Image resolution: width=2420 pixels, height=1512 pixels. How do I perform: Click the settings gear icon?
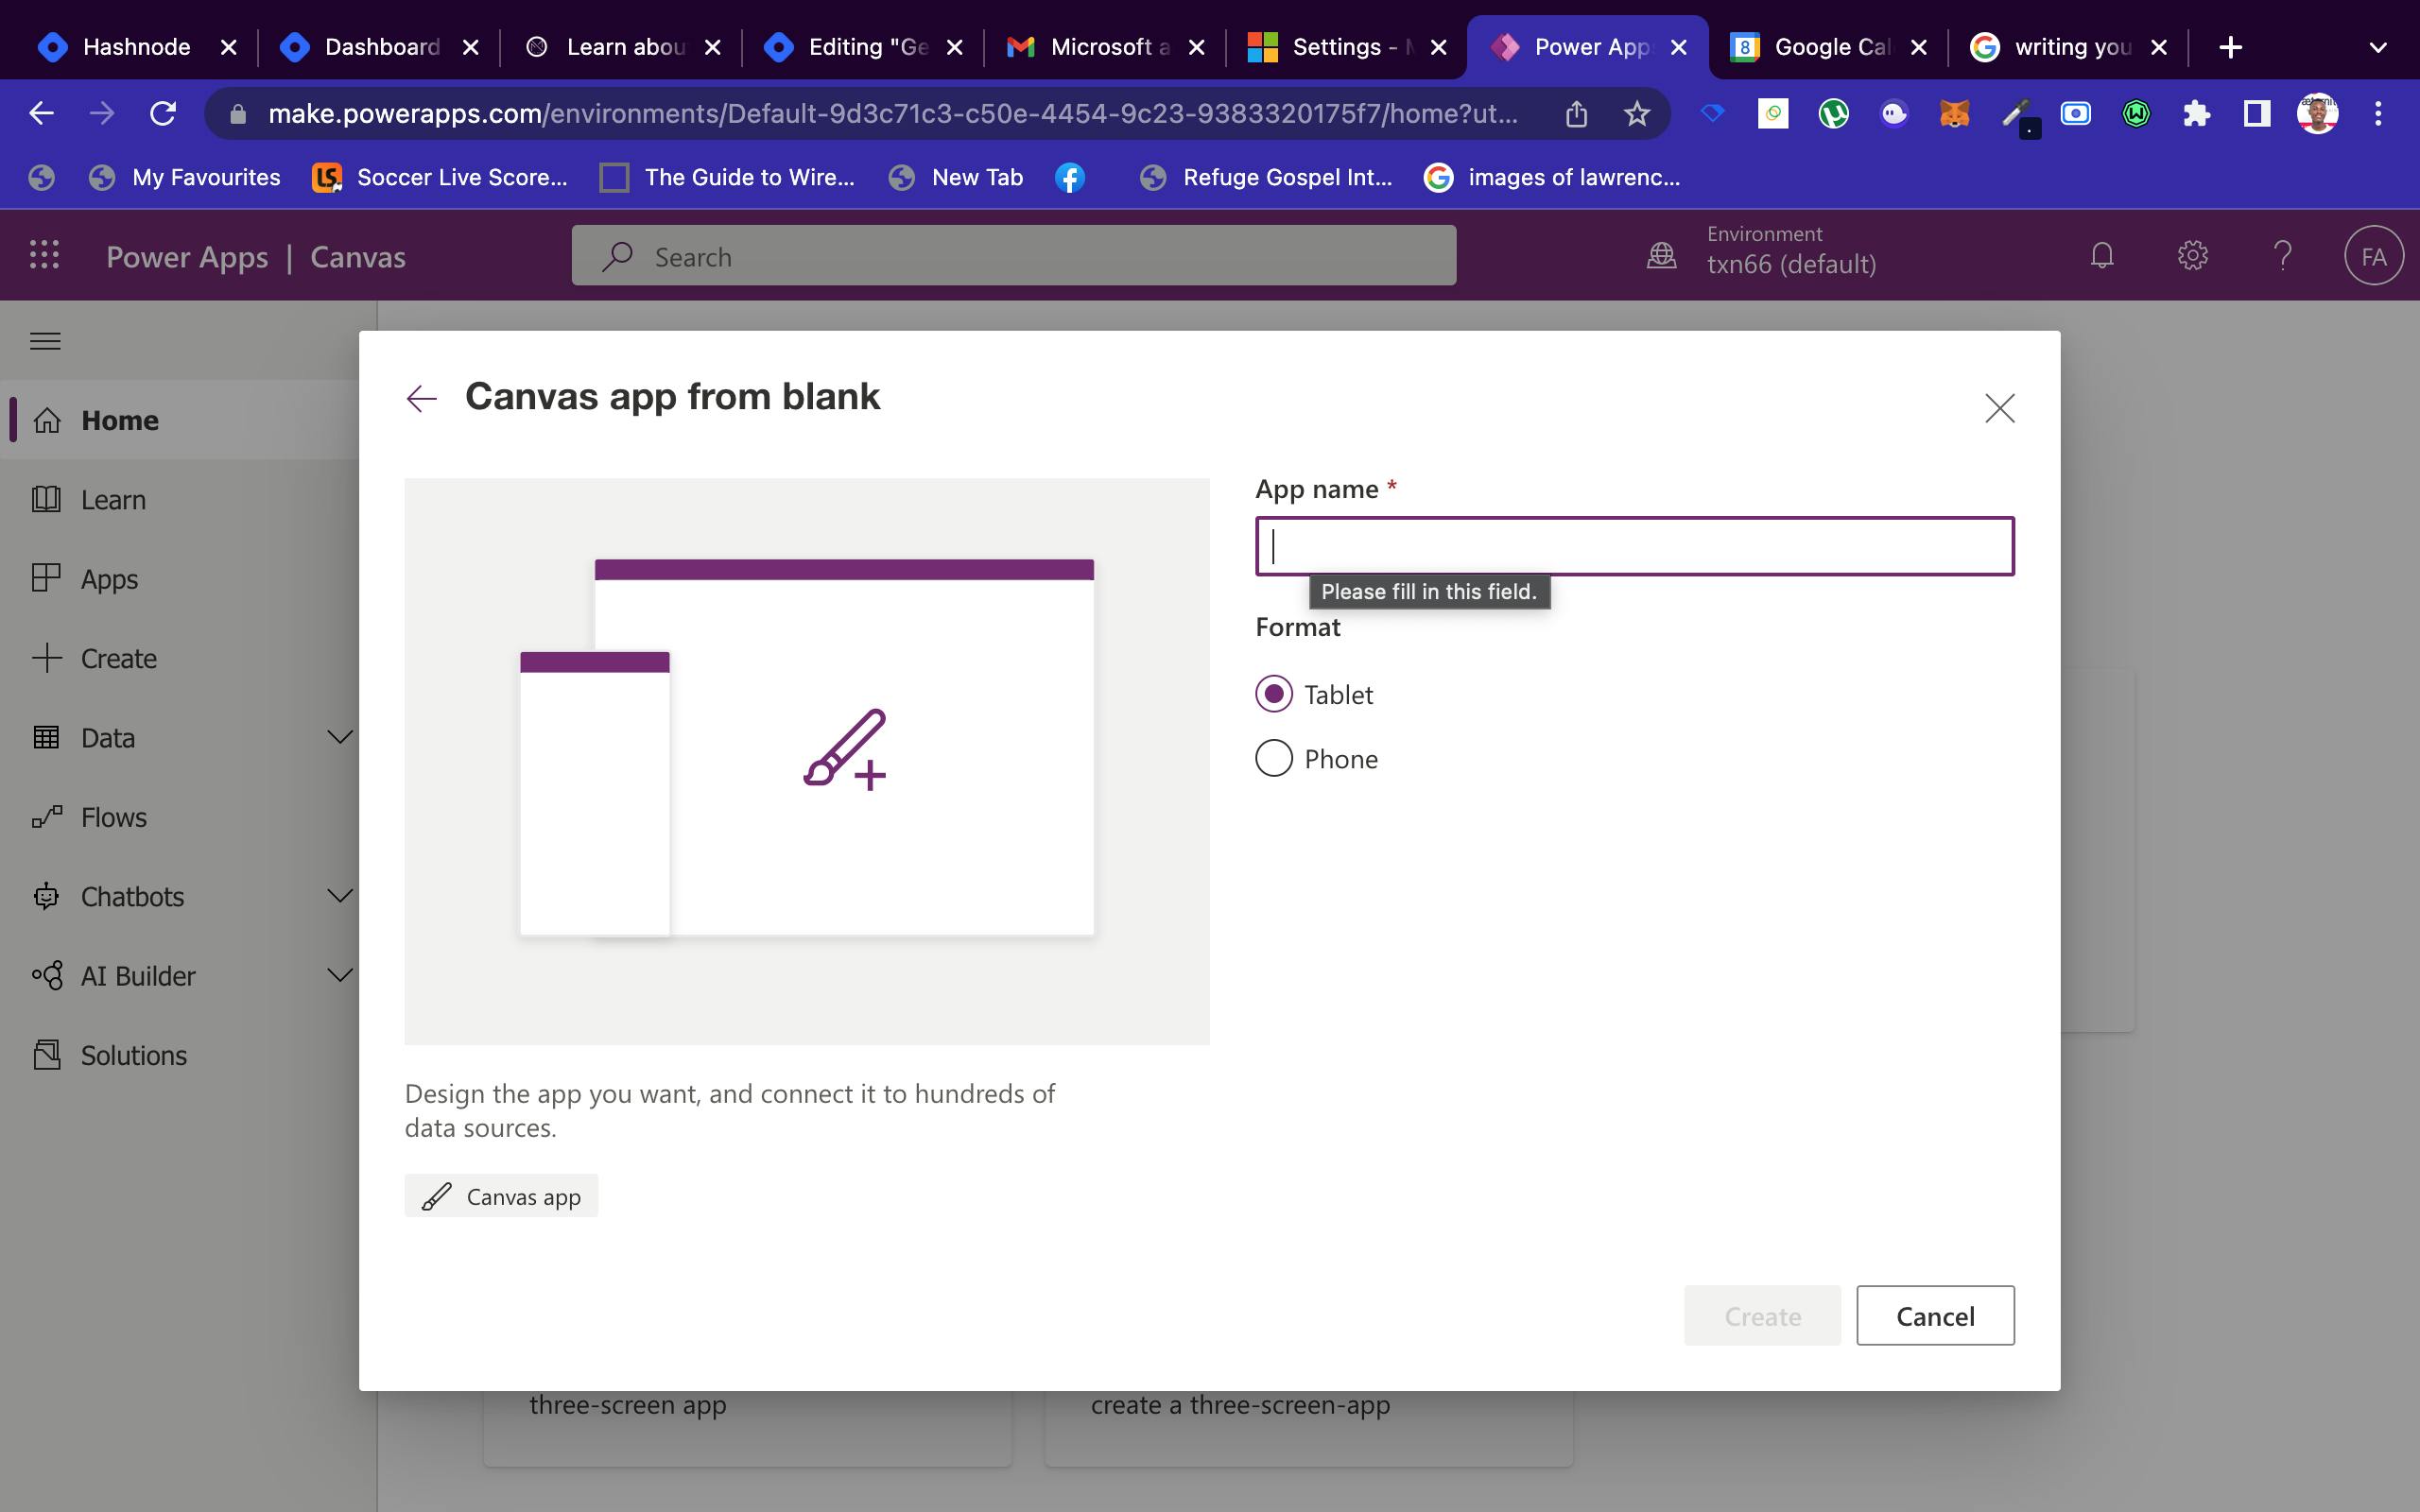(2192, 256)
